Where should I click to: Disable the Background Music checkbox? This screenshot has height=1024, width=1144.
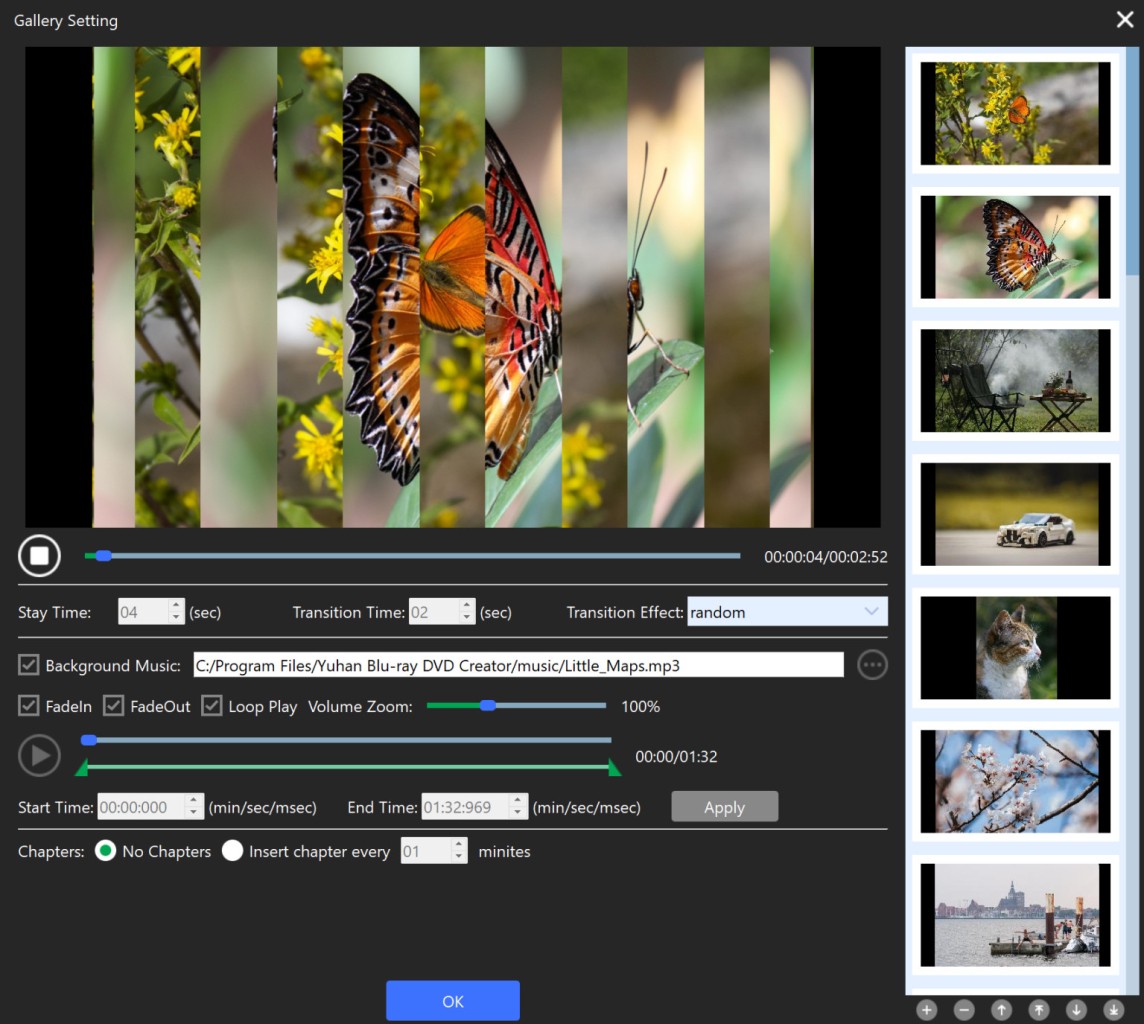29,665
